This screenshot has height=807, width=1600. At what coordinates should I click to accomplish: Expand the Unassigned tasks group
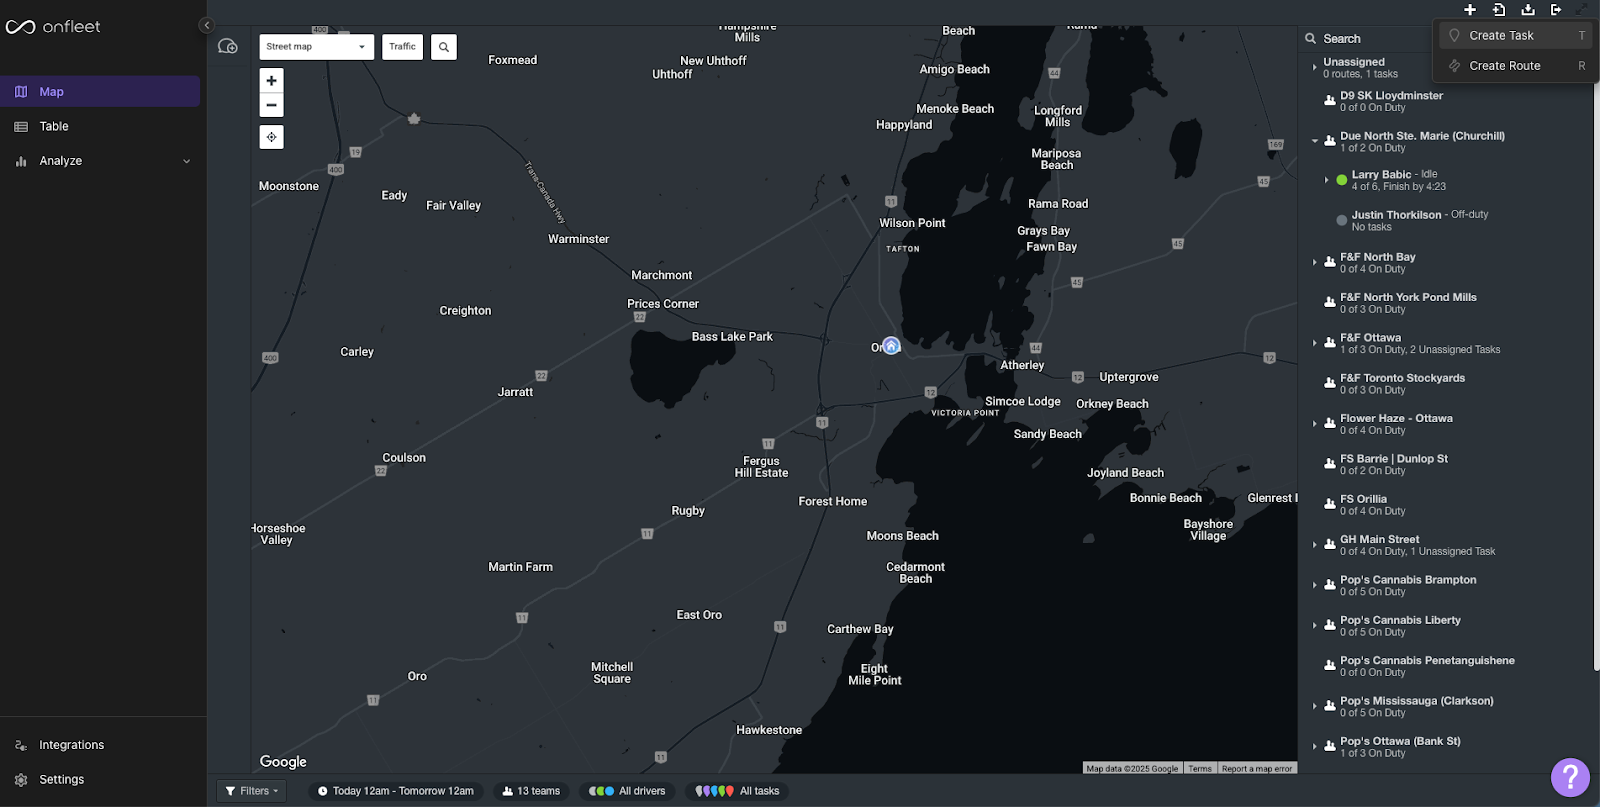pyautogui.click(x=1314, y=68)
